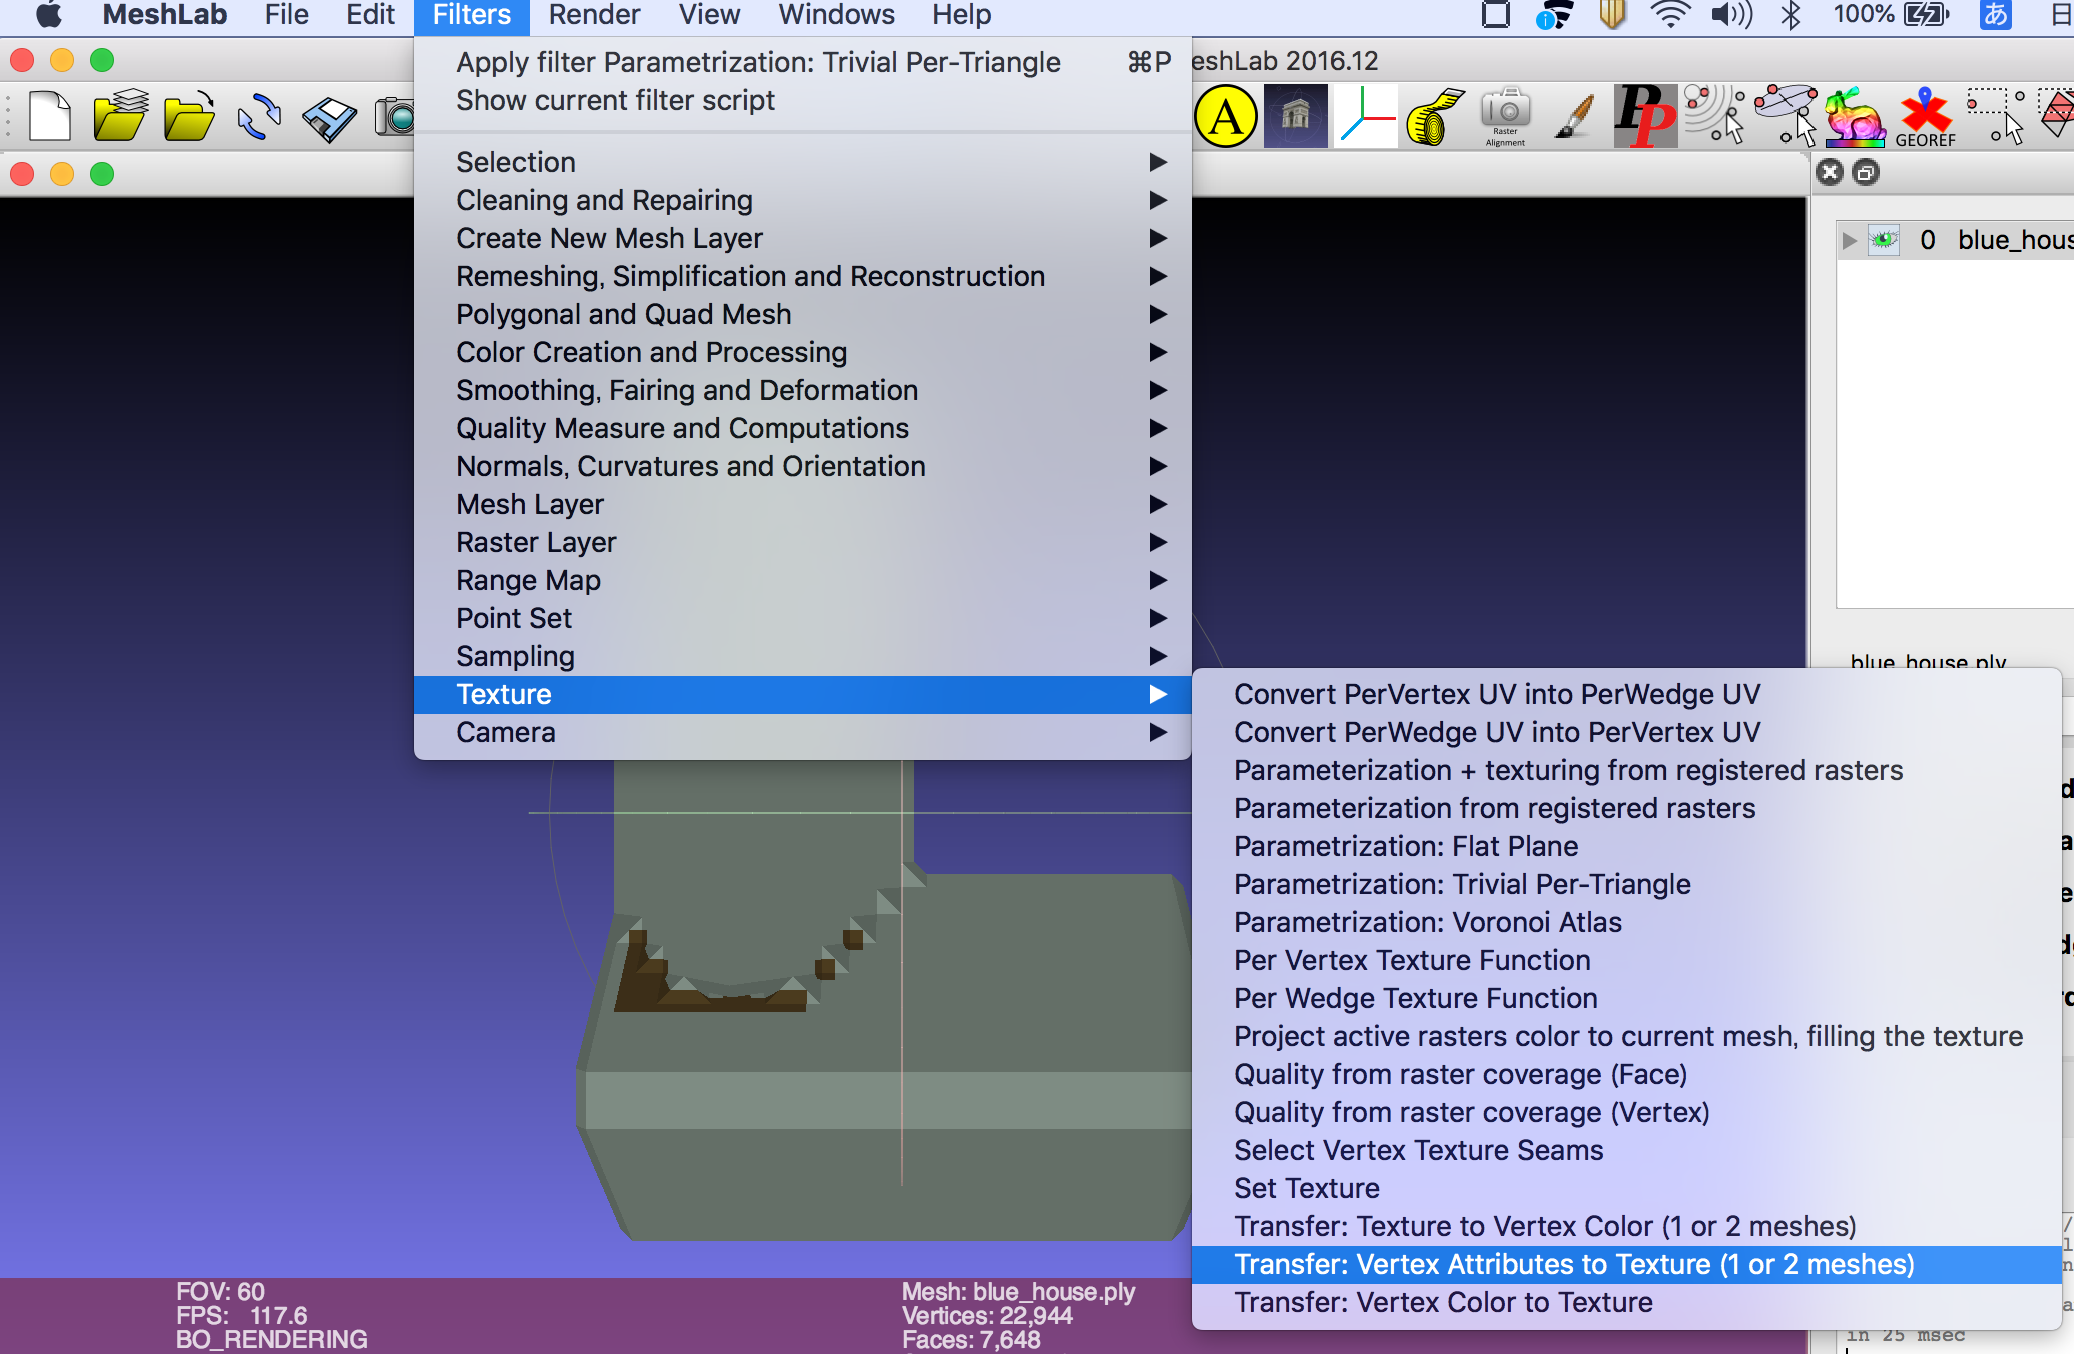Expand Quality Measure and Computations submenu
Image resolution: width=2074 pixels, height=1354 pixels.
(x=802, y=428)
